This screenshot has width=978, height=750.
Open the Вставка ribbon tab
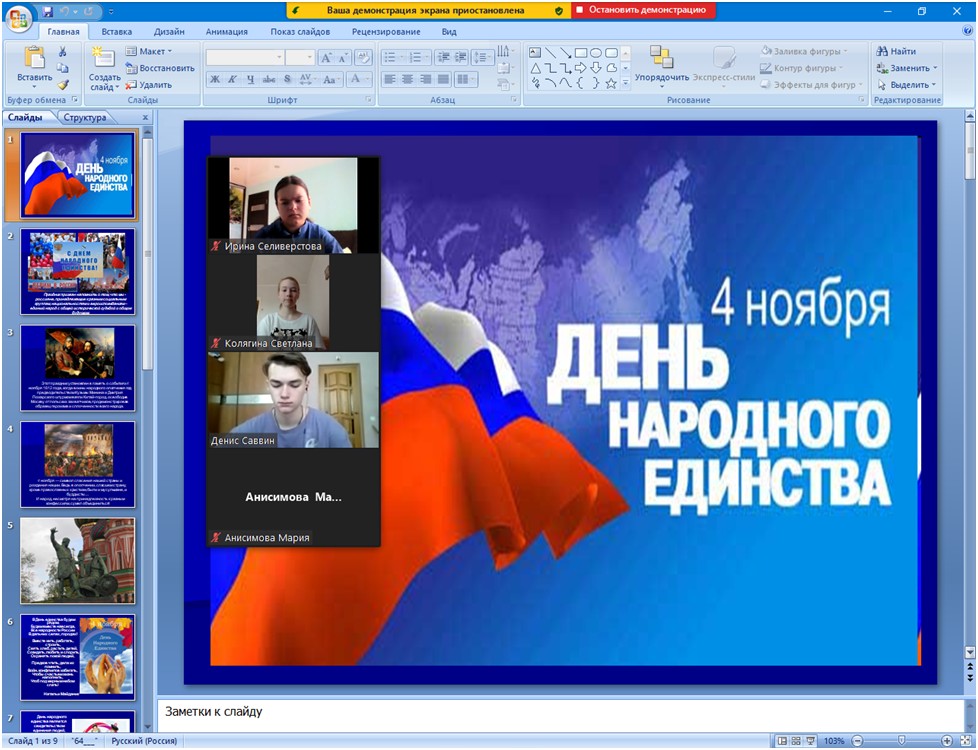coord(117,31)
